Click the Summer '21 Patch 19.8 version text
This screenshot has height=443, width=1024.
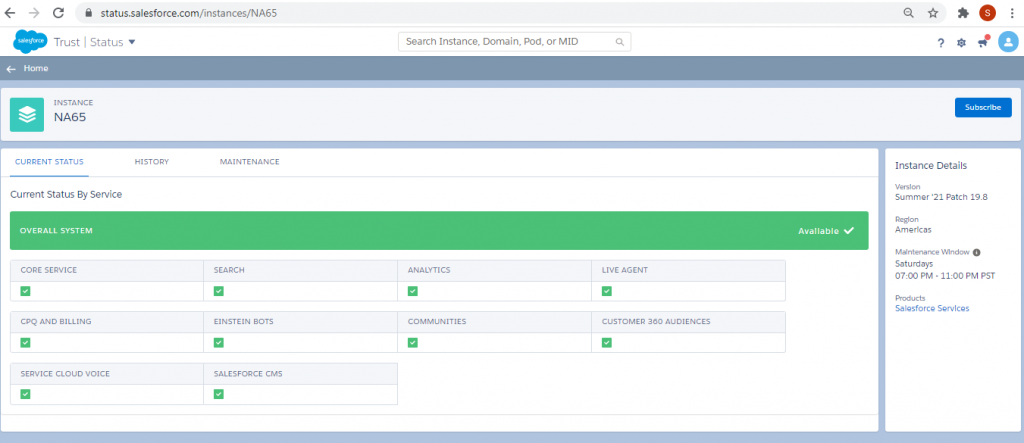[x=941, y=197]
